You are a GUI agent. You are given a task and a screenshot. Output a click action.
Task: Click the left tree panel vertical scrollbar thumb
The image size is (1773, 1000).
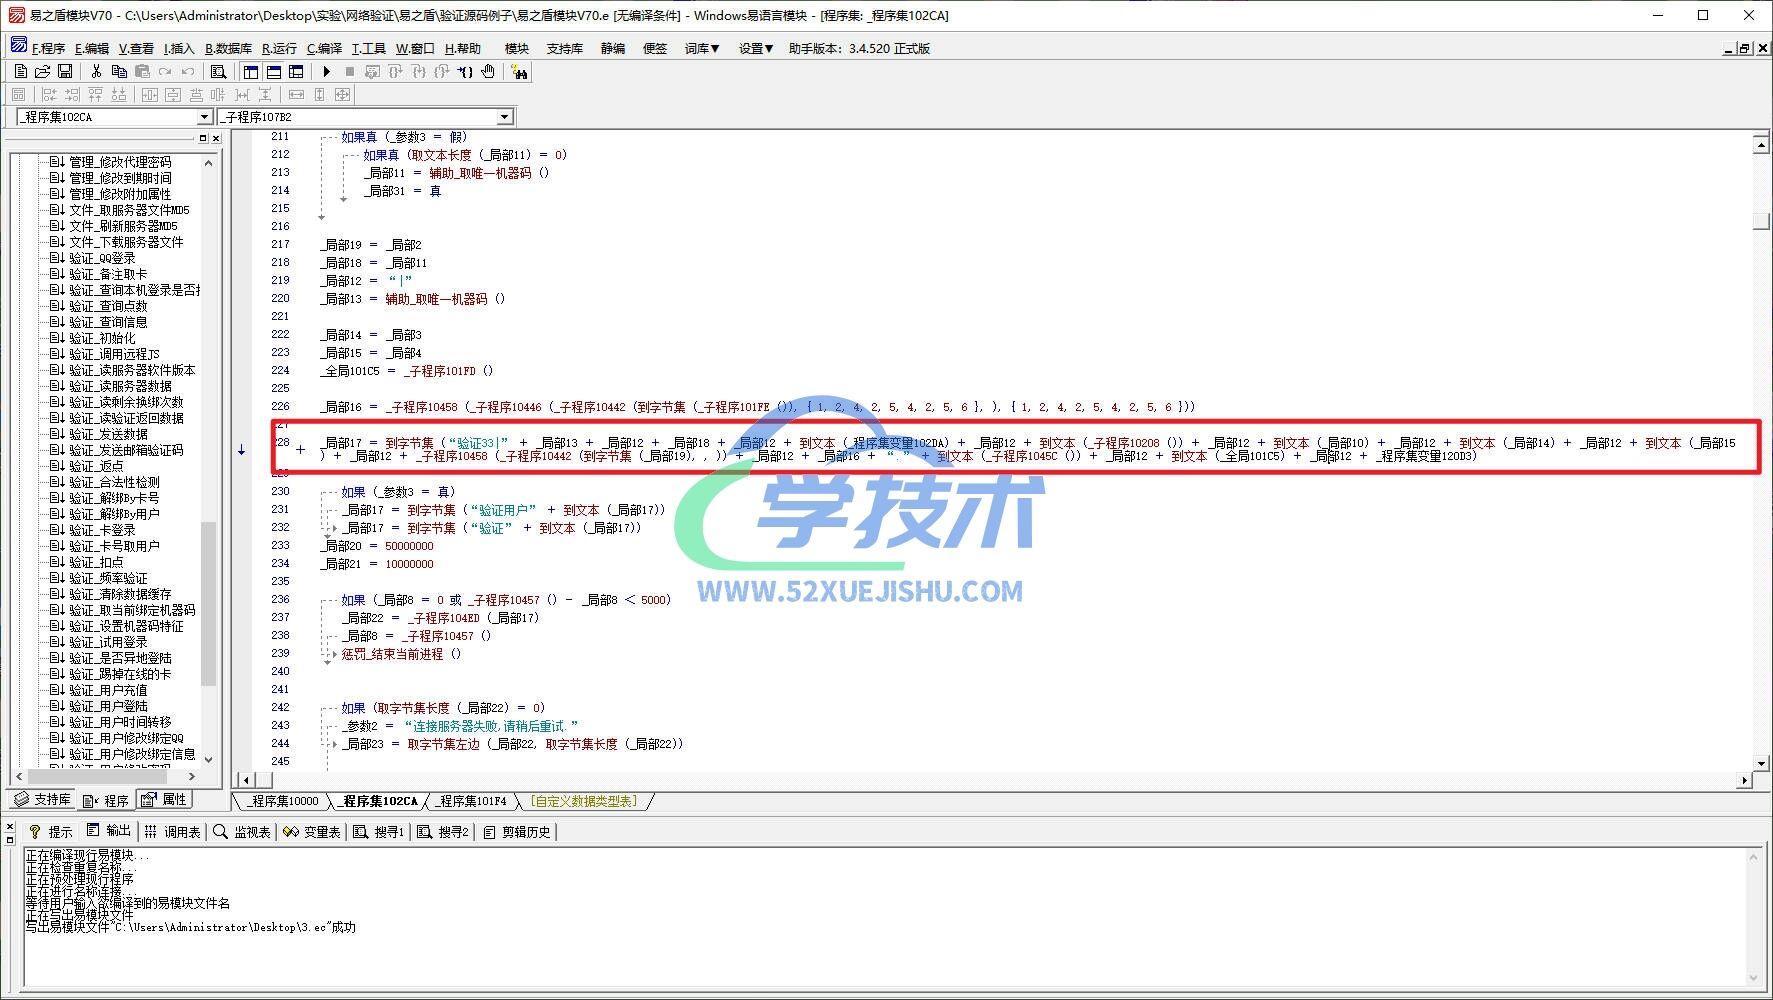pos(208,603)
